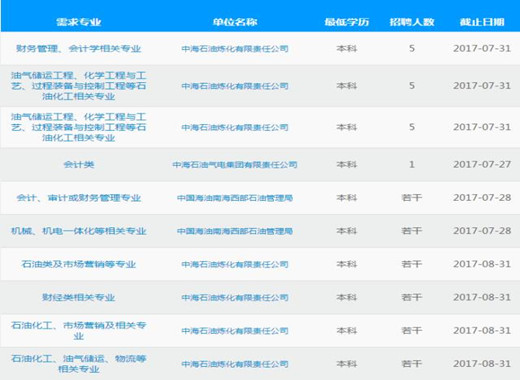Click 最低学历 column header

[x=347, y=22]
